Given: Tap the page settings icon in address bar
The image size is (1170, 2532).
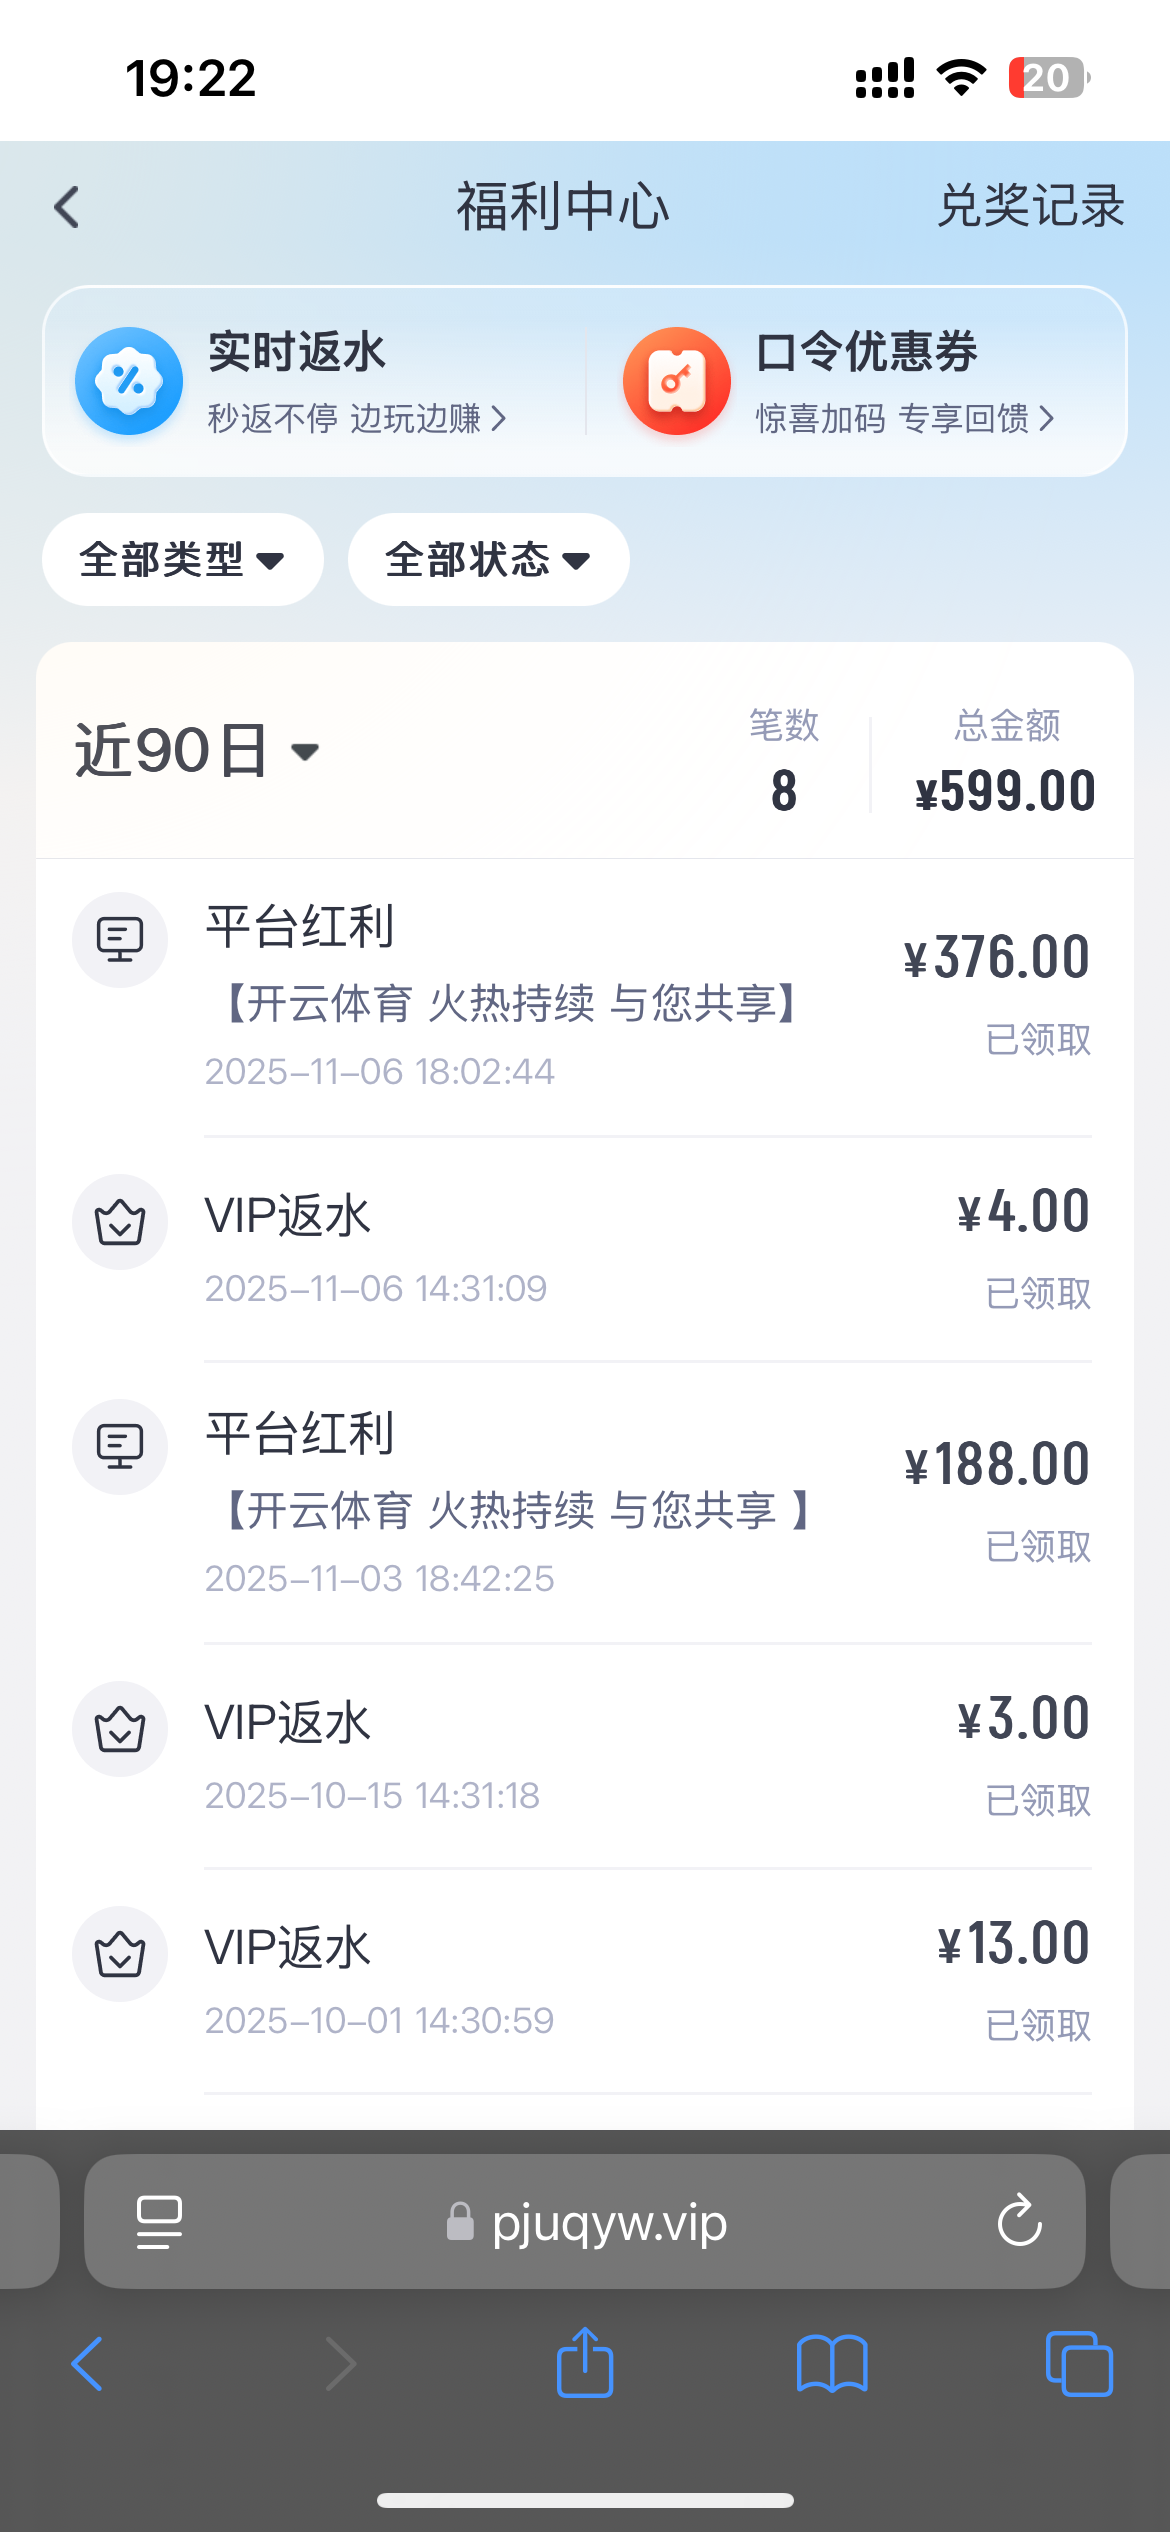Looking at the screenshot, I should pyautogui.click(x=159, y=2221).
